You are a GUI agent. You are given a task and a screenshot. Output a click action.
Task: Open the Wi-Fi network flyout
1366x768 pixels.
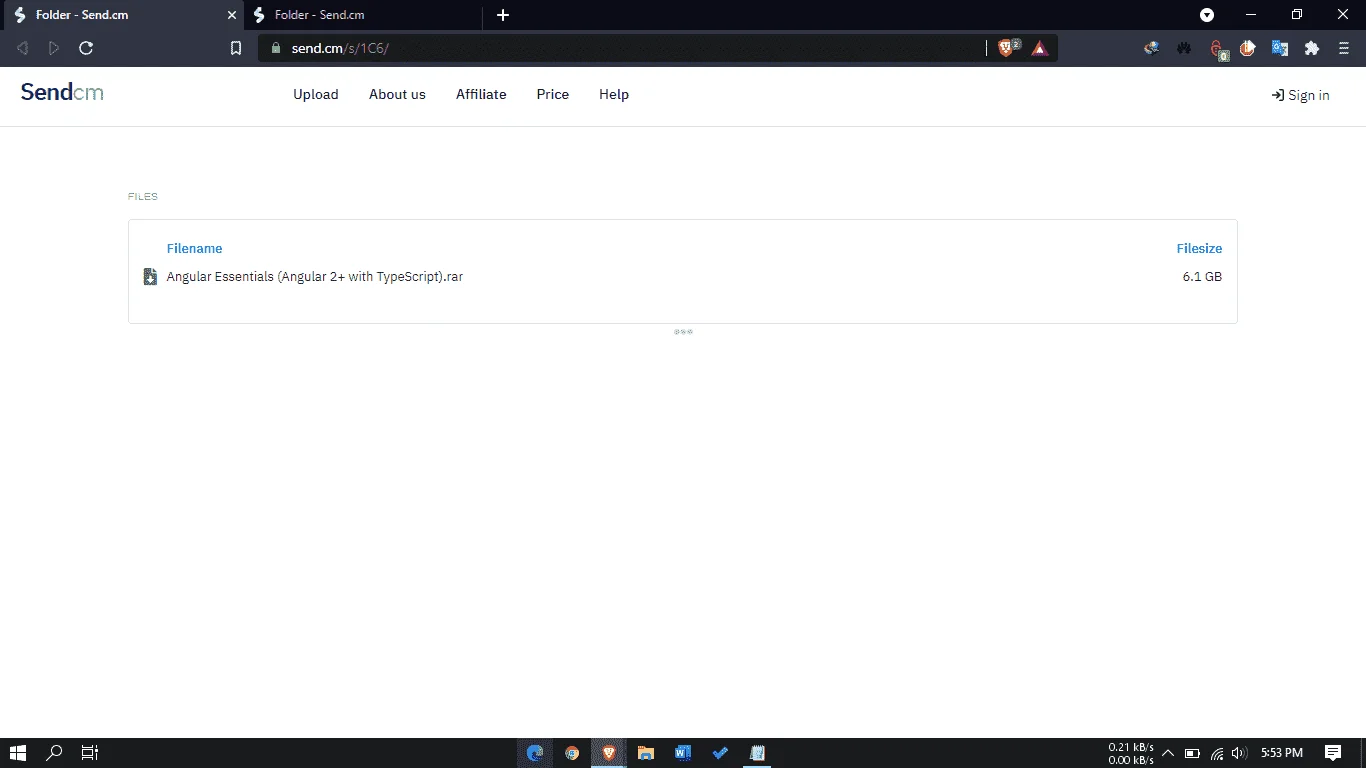(x=1217, y=753)
